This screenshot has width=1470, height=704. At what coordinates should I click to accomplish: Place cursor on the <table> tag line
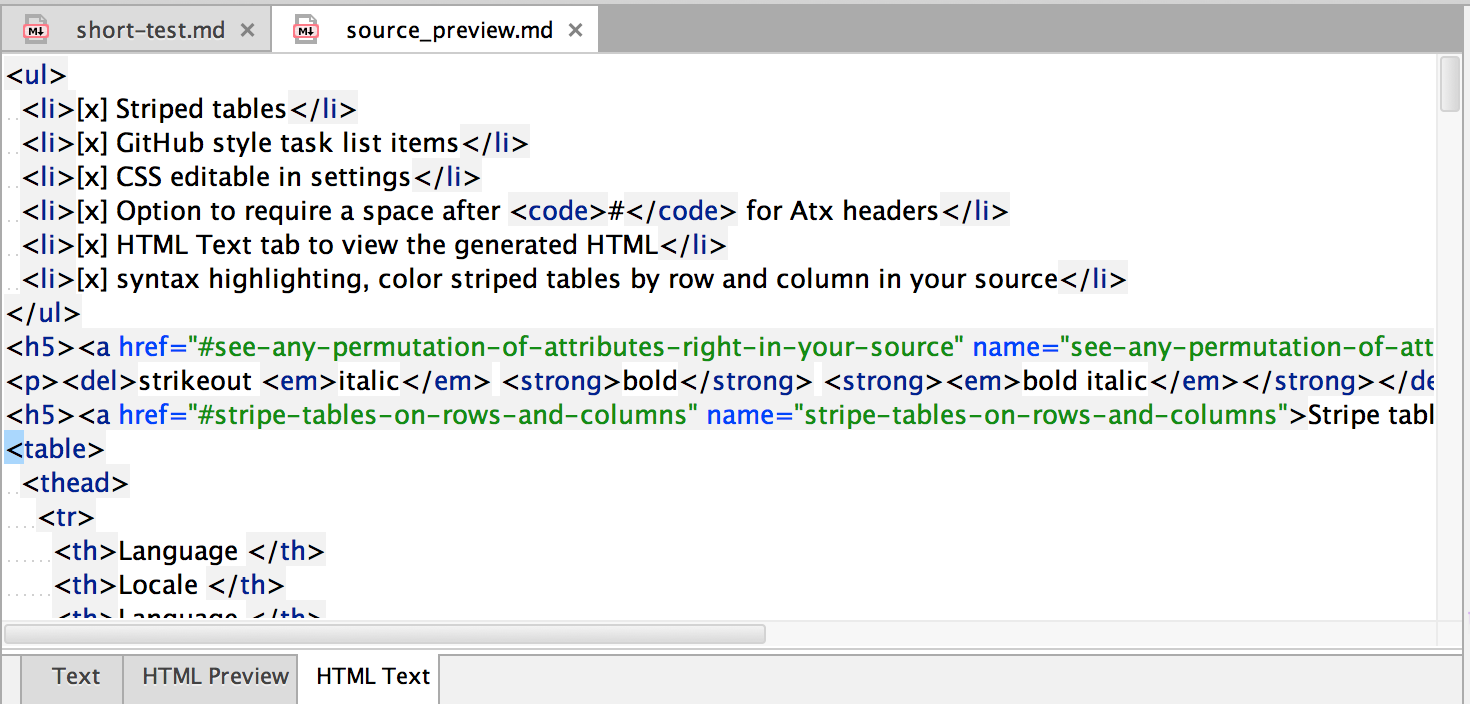click(55, 449)
